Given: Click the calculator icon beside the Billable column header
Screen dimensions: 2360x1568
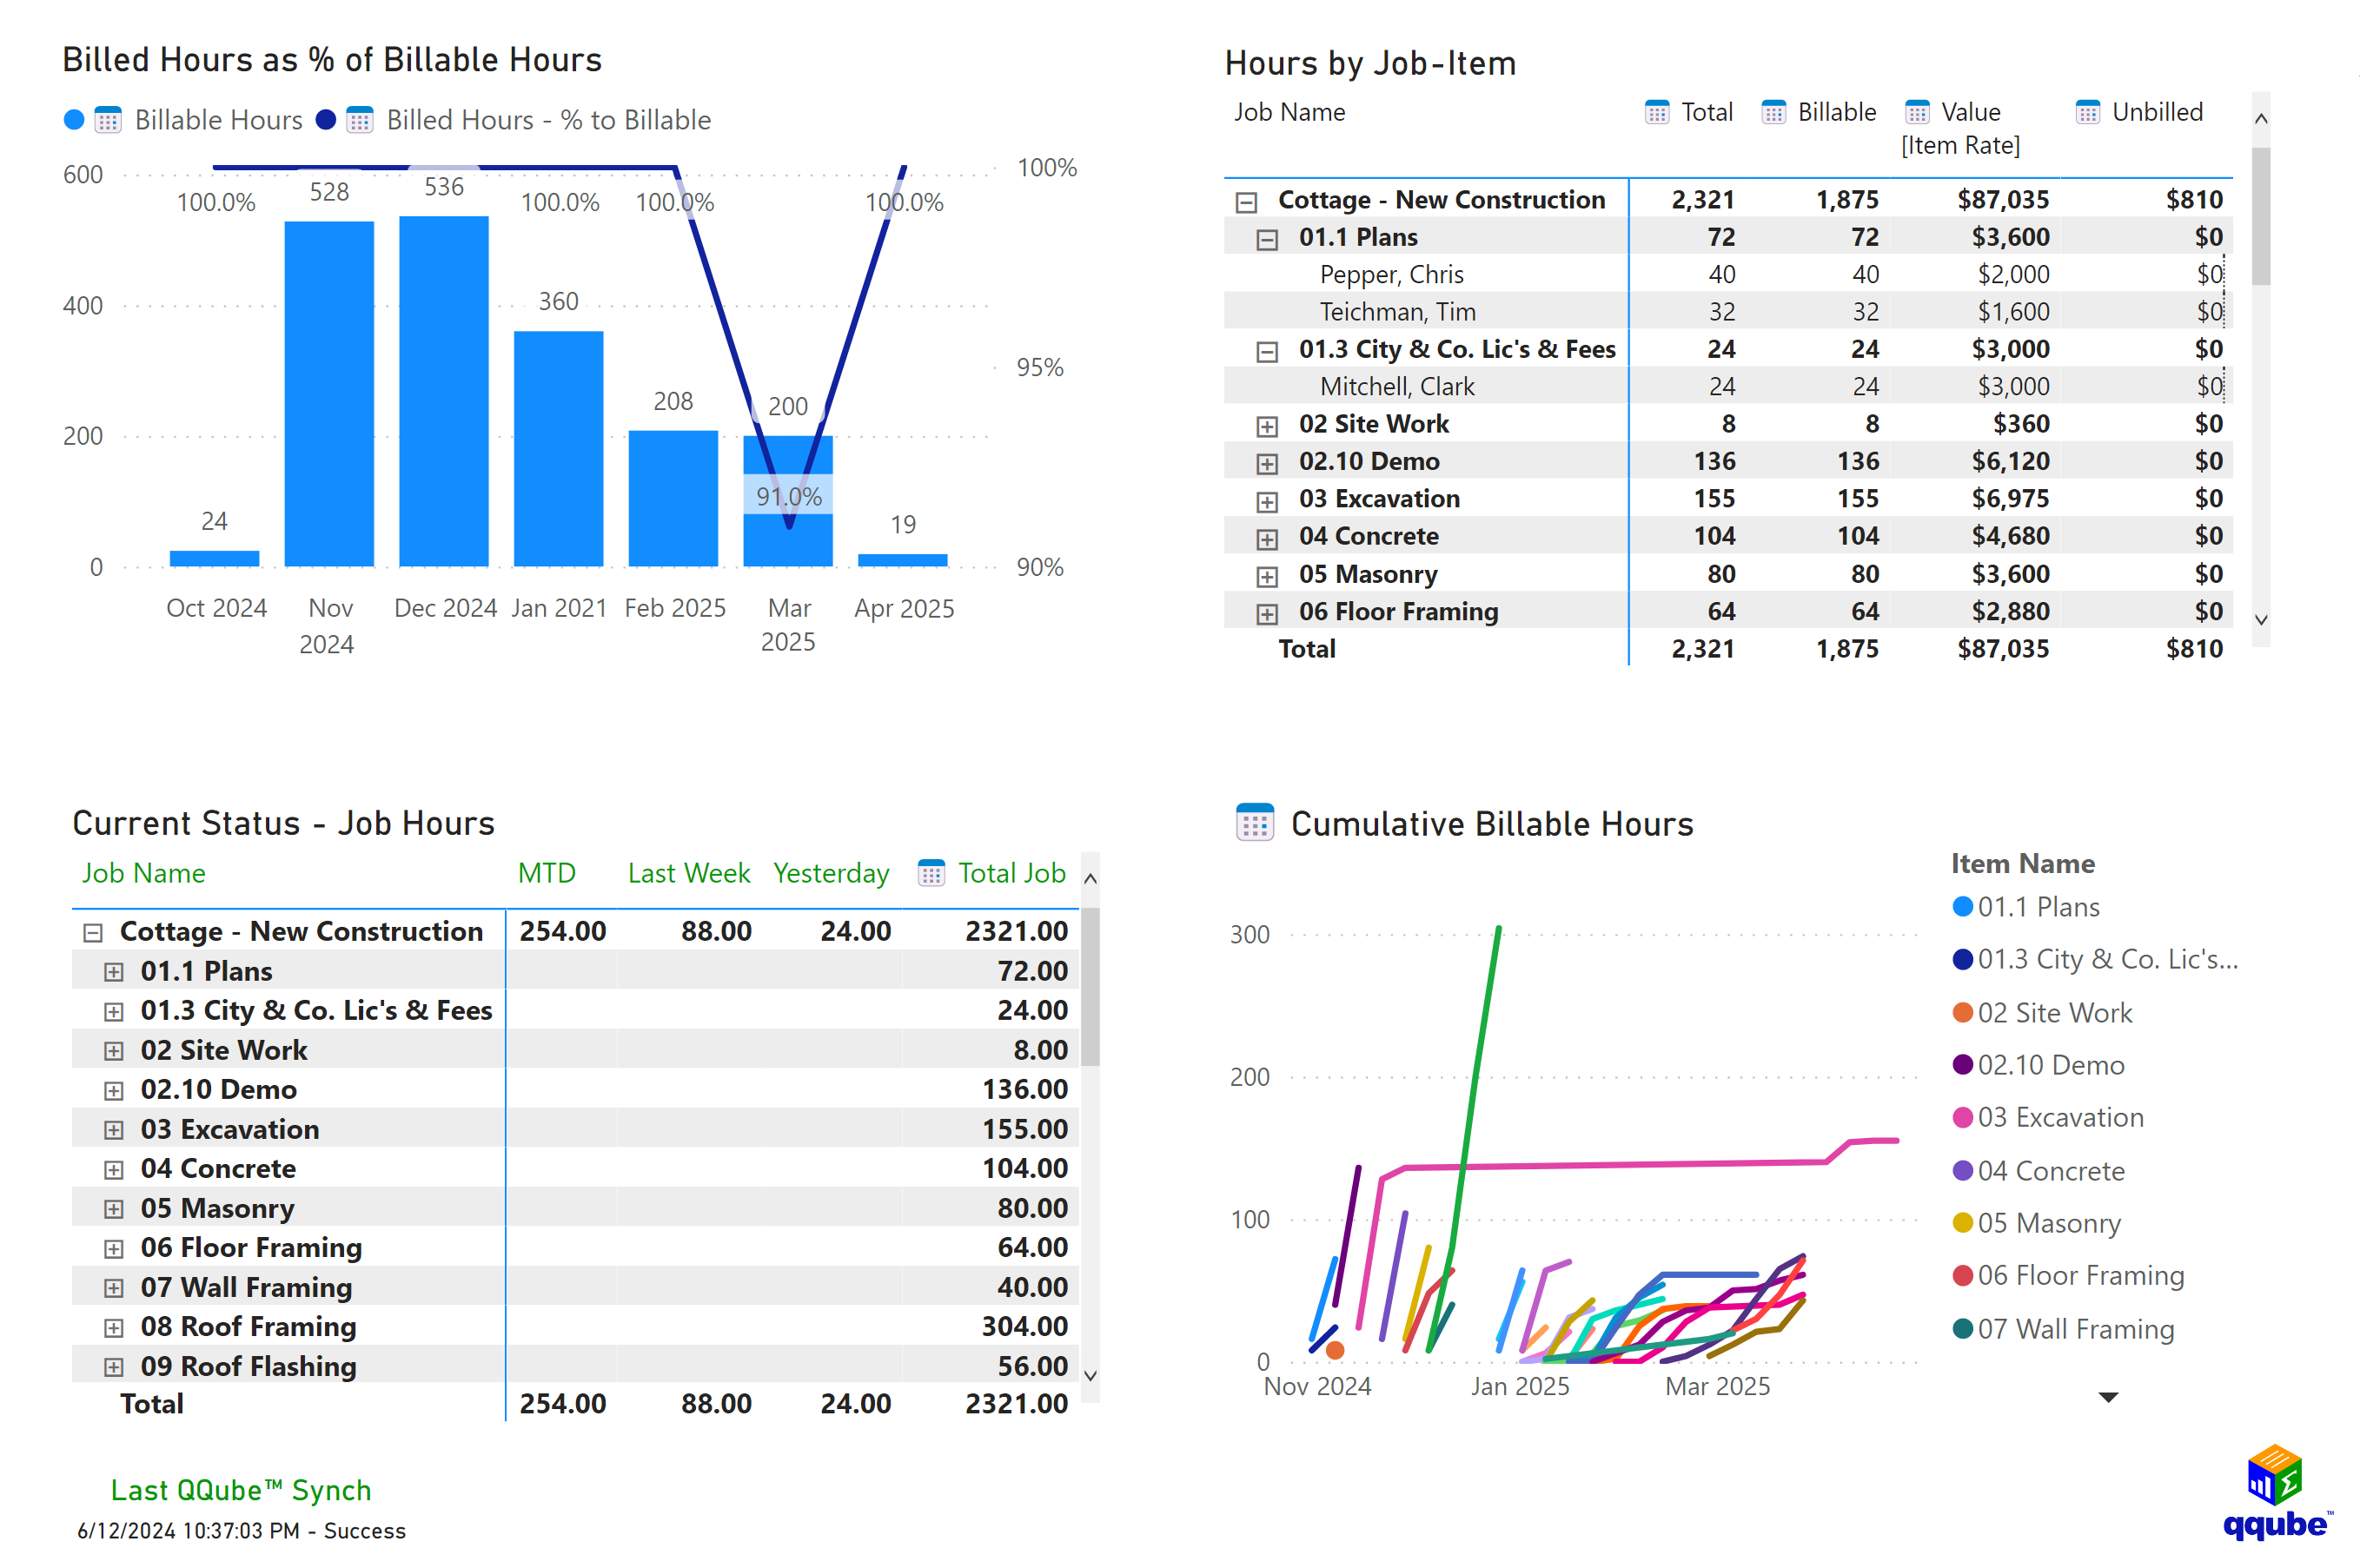Looking at the screenshot, I should (1776, 112).
